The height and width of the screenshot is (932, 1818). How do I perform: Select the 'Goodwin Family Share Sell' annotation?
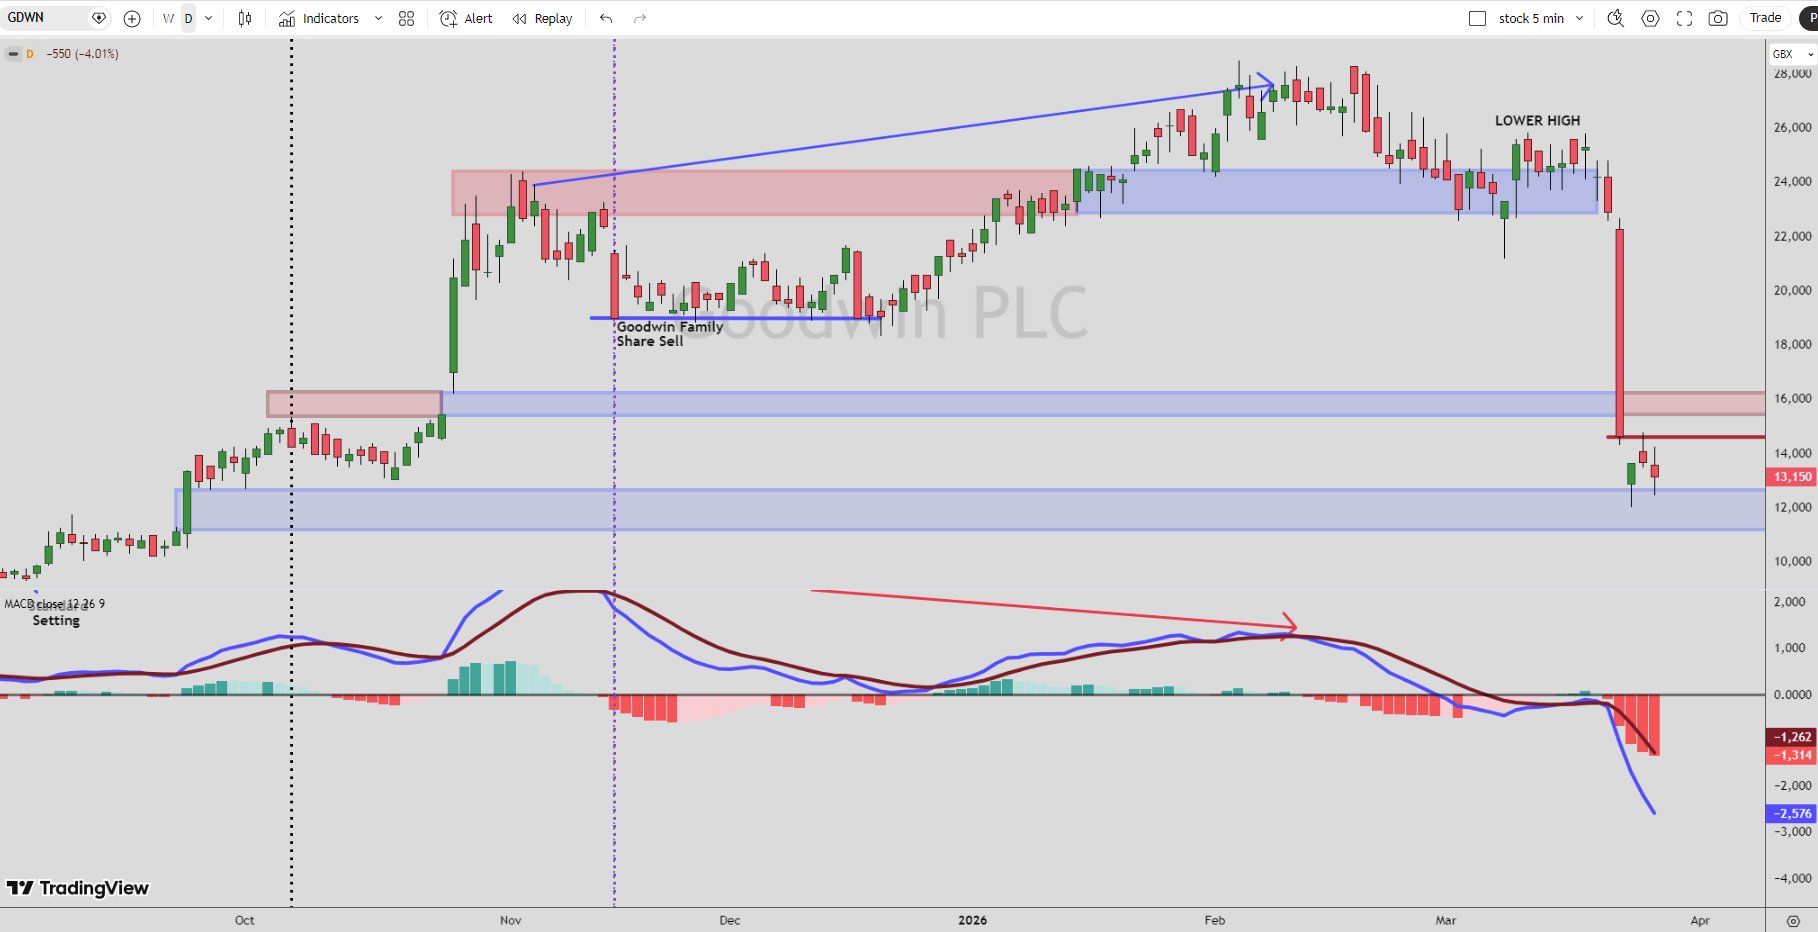tap(669, 334)
